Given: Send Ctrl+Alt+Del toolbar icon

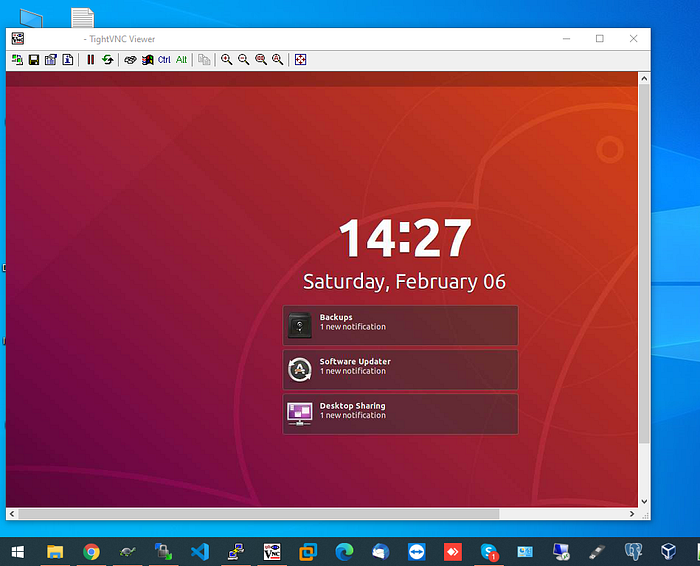Looking at the screenshot, I should 130,60.
